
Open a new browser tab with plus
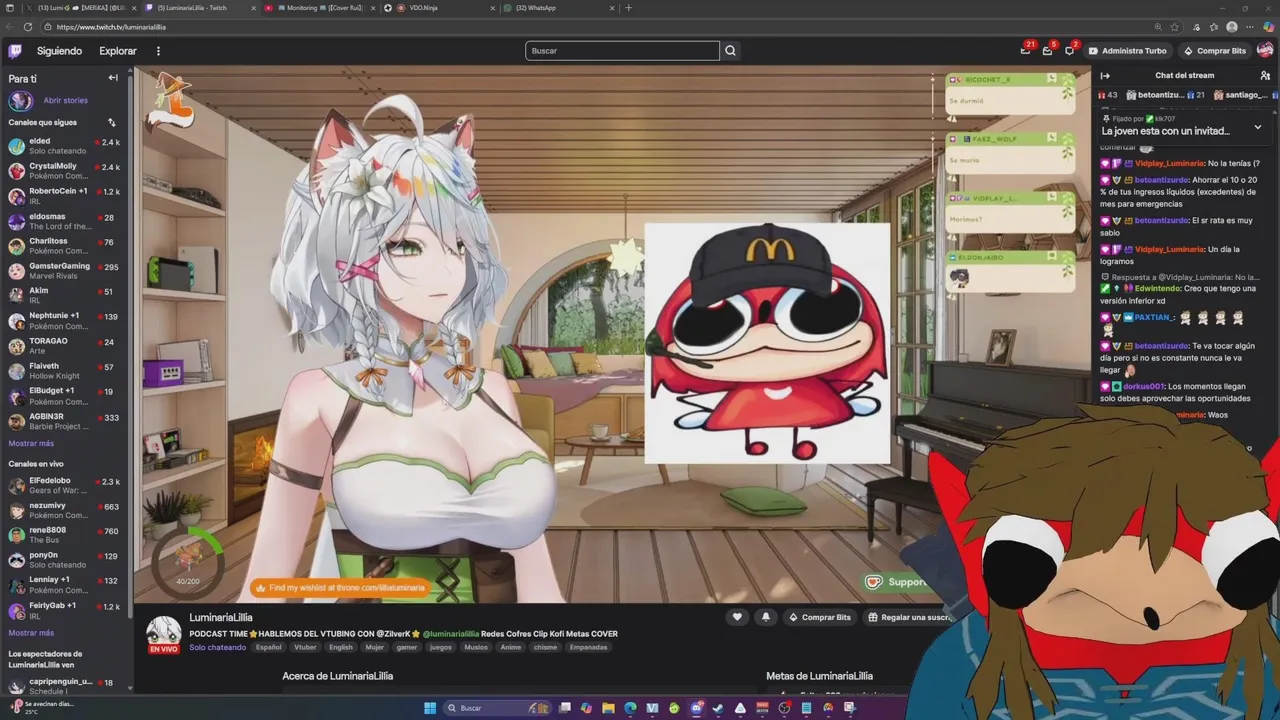coord(628,8)
